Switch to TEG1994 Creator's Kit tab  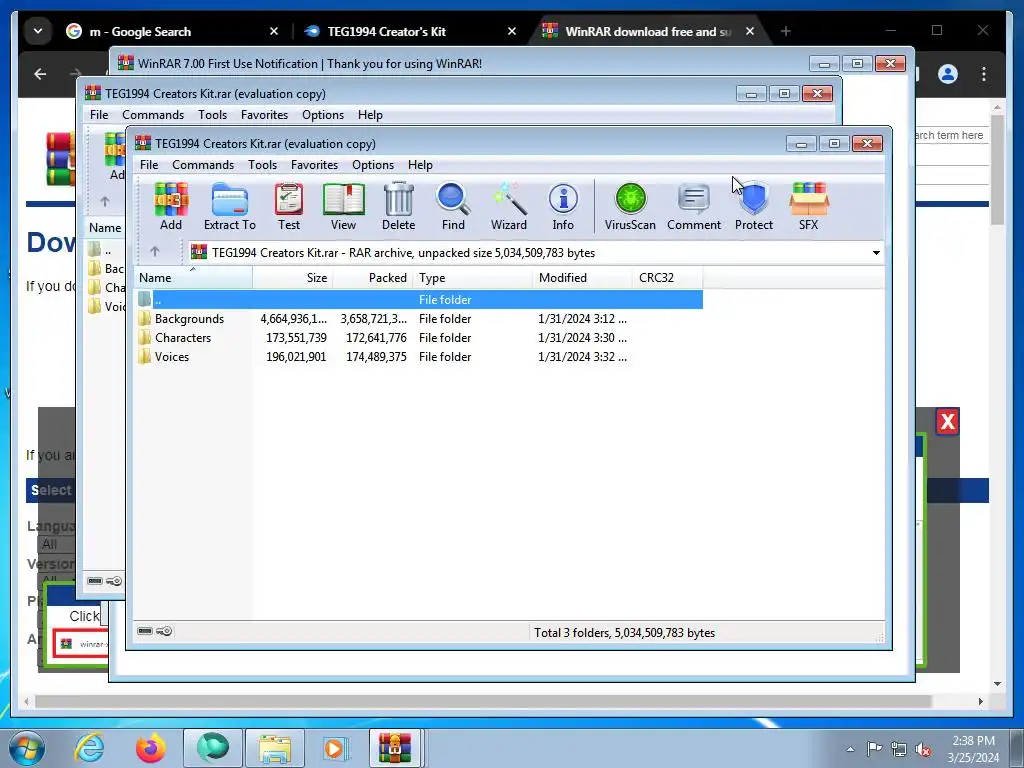[411, 31]
